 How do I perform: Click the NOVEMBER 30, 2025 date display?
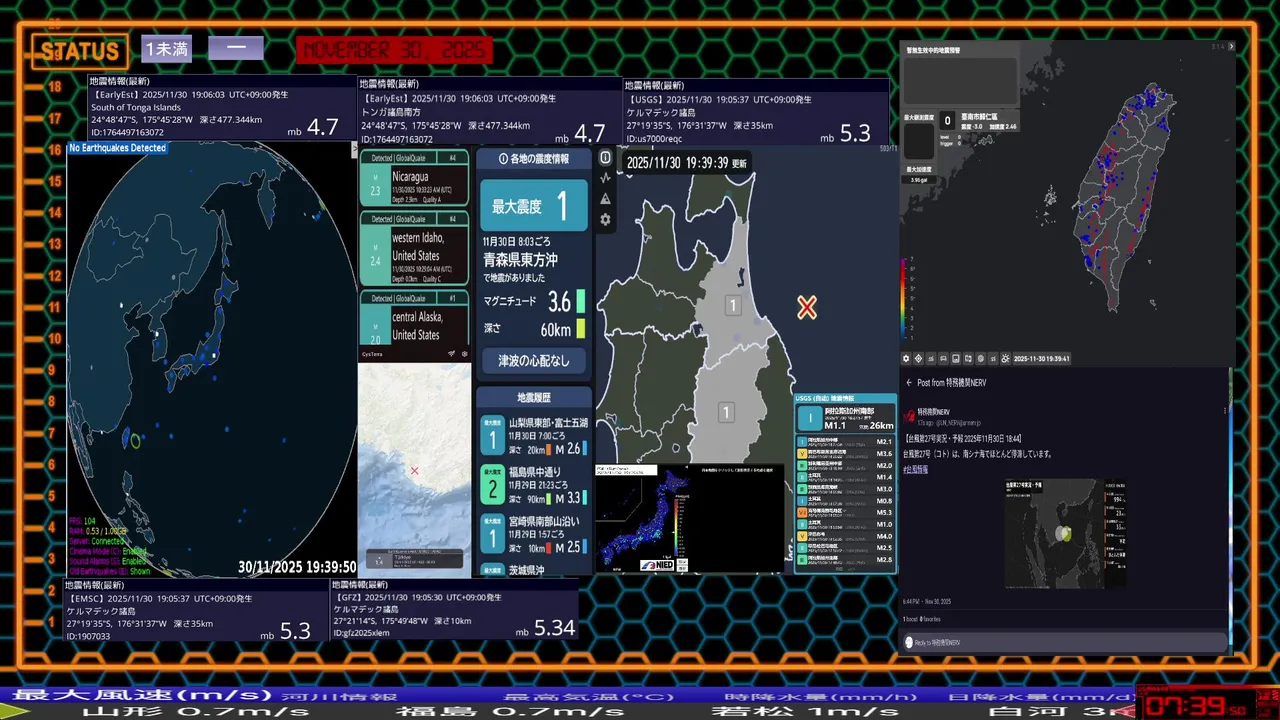[x=395, y=50]
